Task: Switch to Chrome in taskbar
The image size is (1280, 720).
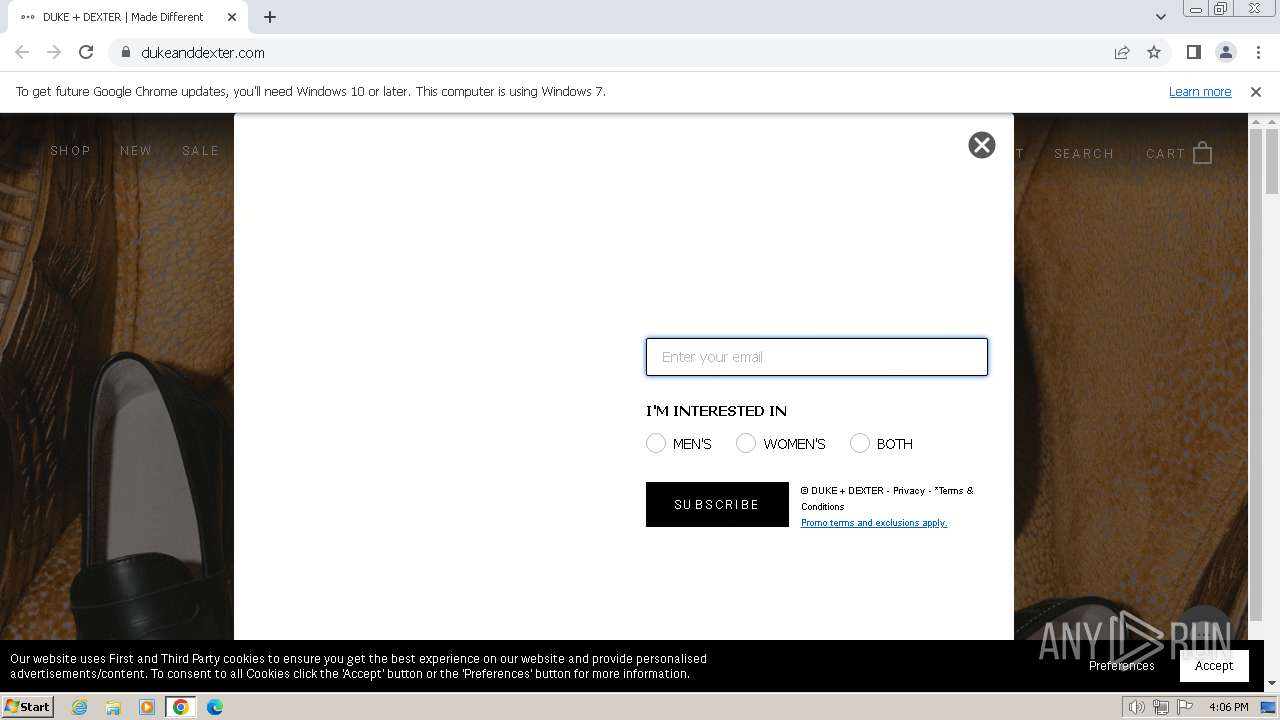Action: coord(181,707)
